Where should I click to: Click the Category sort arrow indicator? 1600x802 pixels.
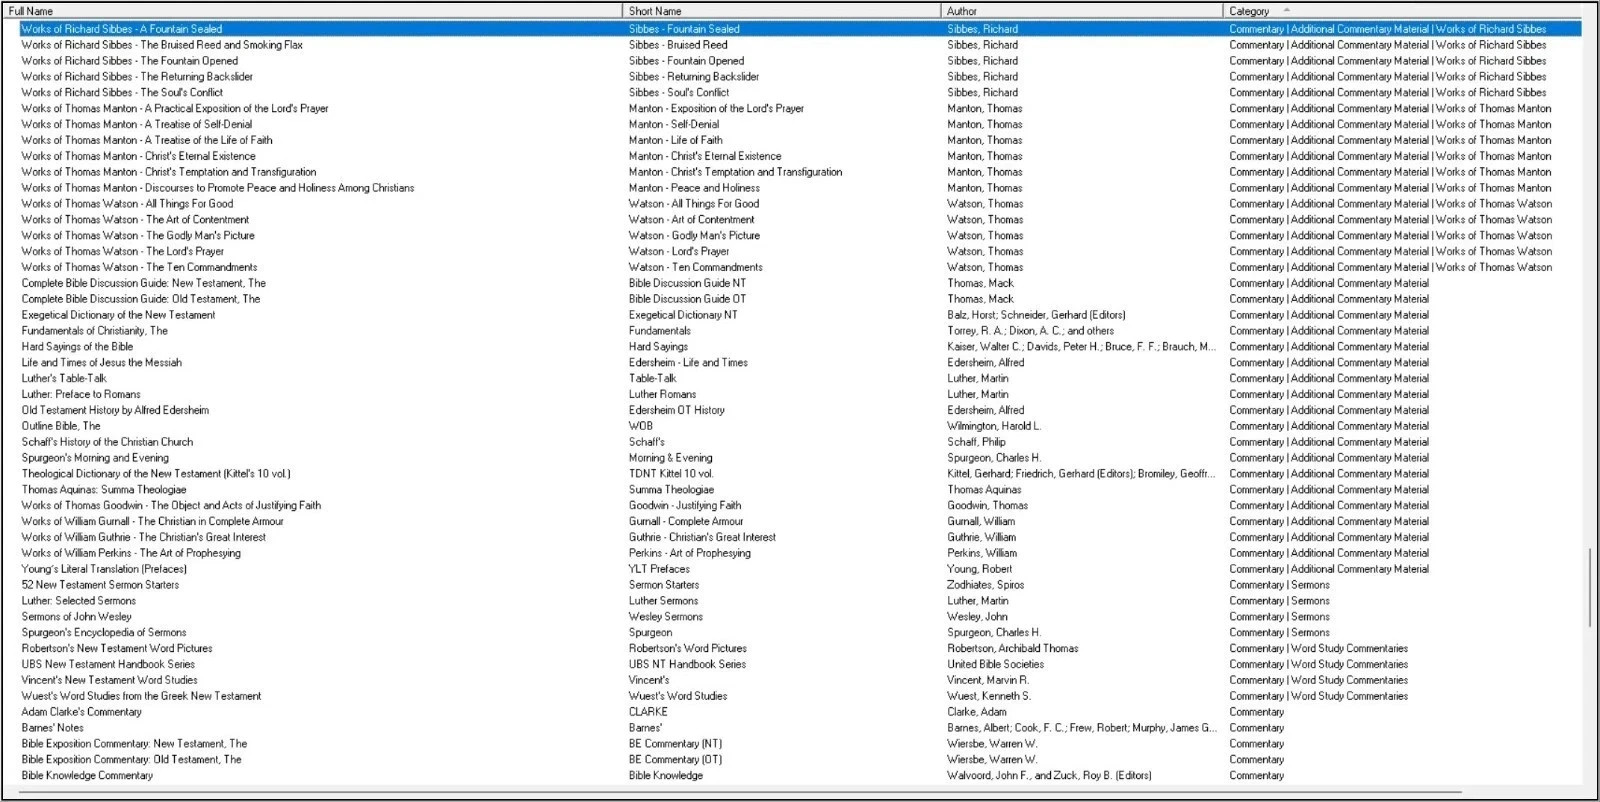point(1287,11)
